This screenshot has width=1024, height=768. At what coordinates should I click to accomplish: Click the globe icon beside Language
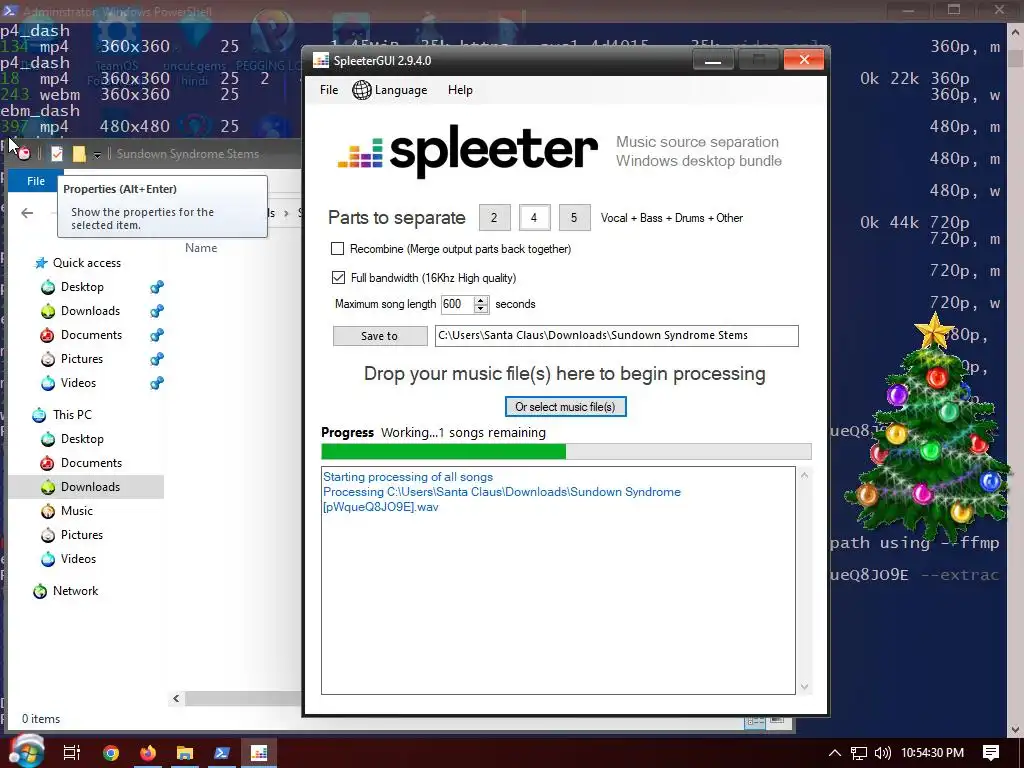point(361,90)
